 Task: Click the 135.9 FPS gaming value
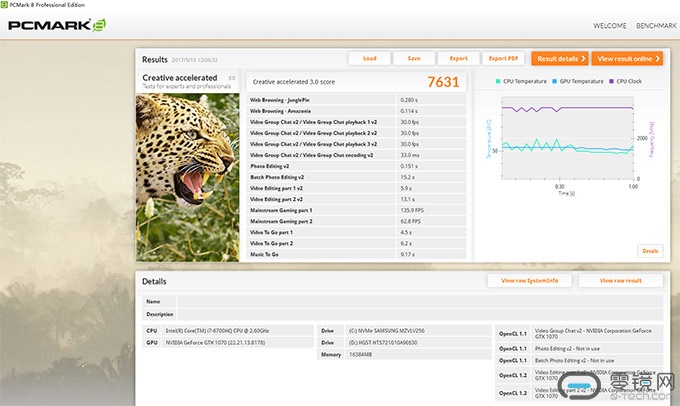click(x=412, y=210)
